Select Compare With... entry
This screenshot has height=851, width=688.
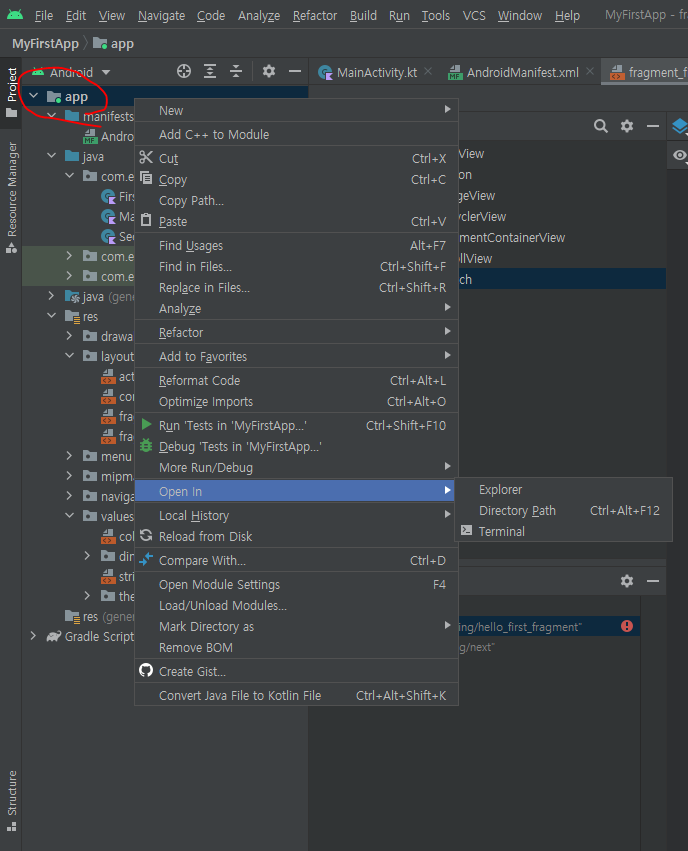click(x=296, y=560)
